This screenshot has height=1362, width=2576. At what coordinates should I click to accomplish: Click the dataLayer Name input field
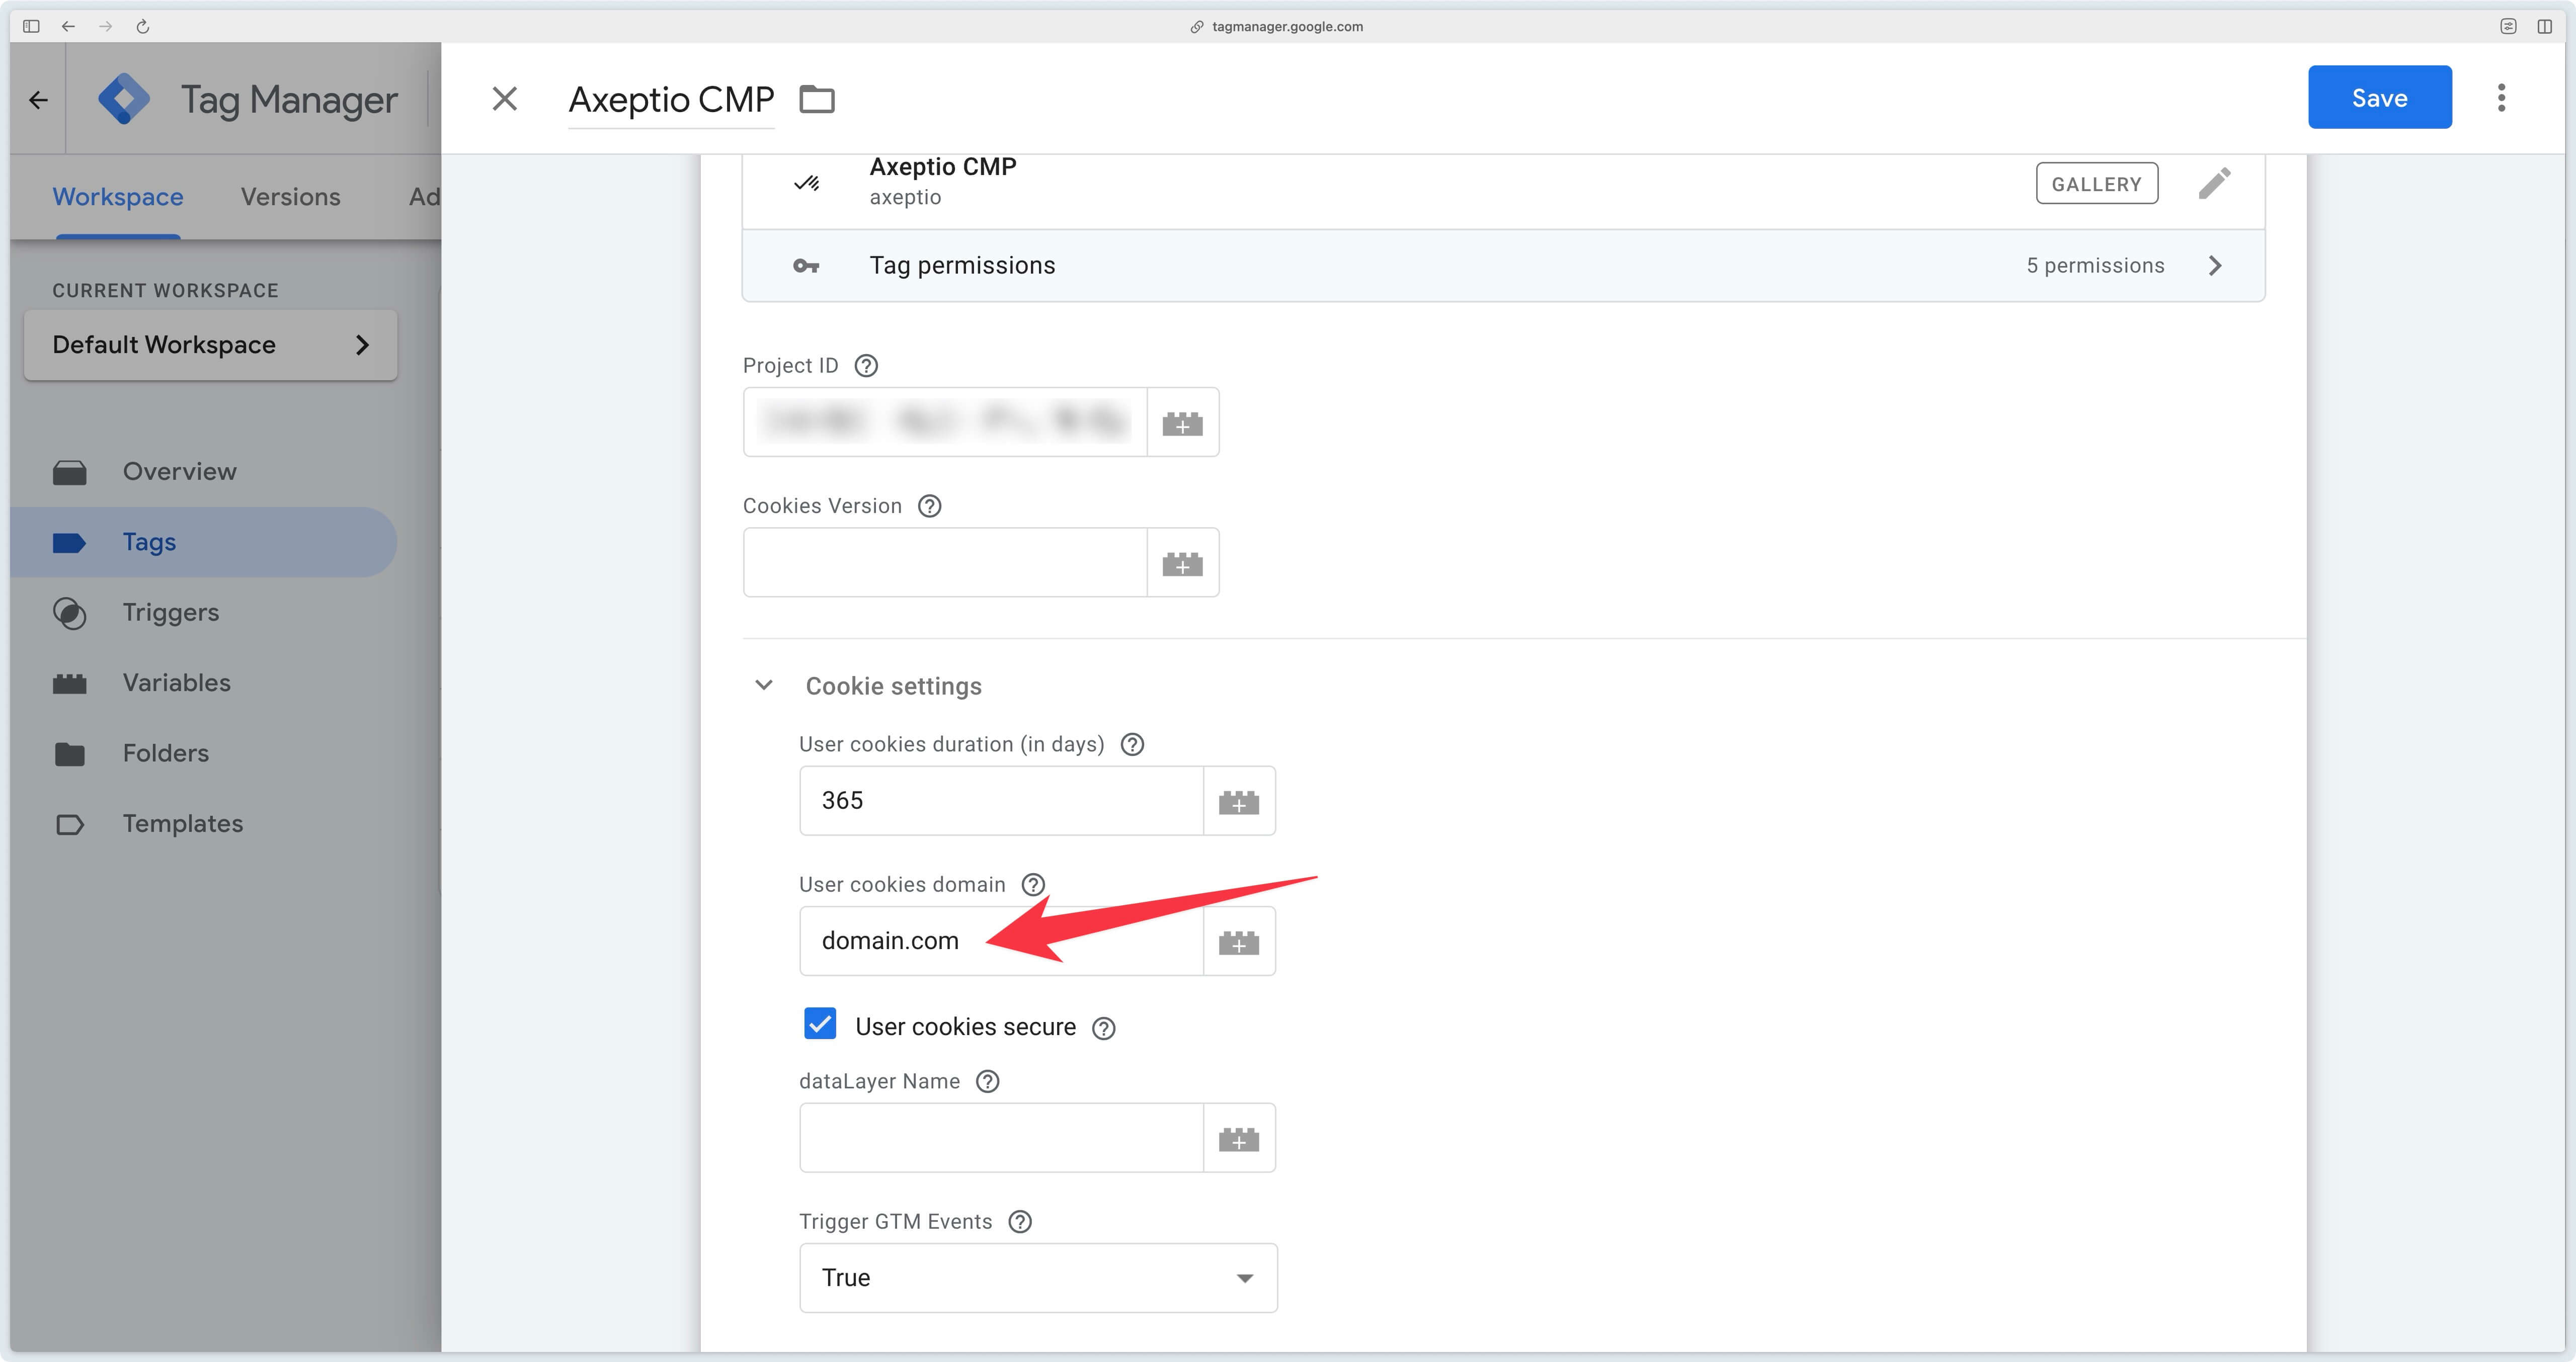1001,1137
